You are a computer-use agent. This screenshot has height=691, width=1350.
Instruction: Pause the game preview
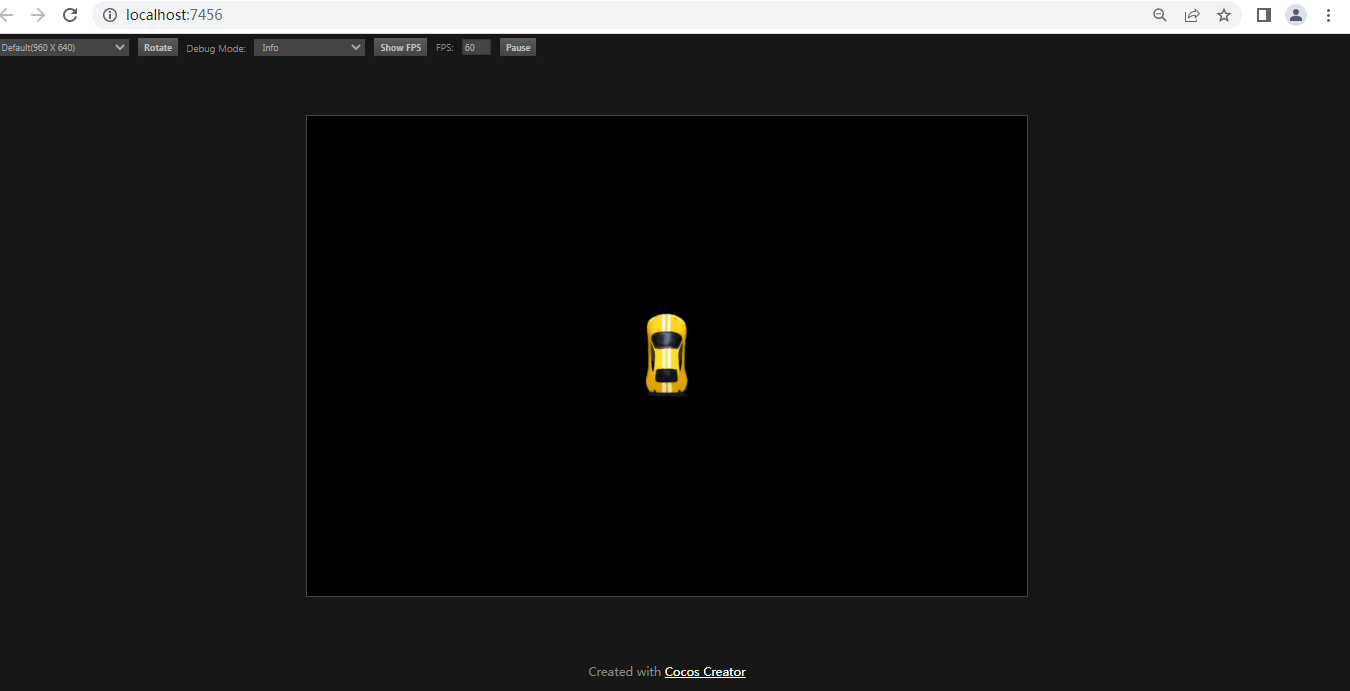[x=518, y=47]
